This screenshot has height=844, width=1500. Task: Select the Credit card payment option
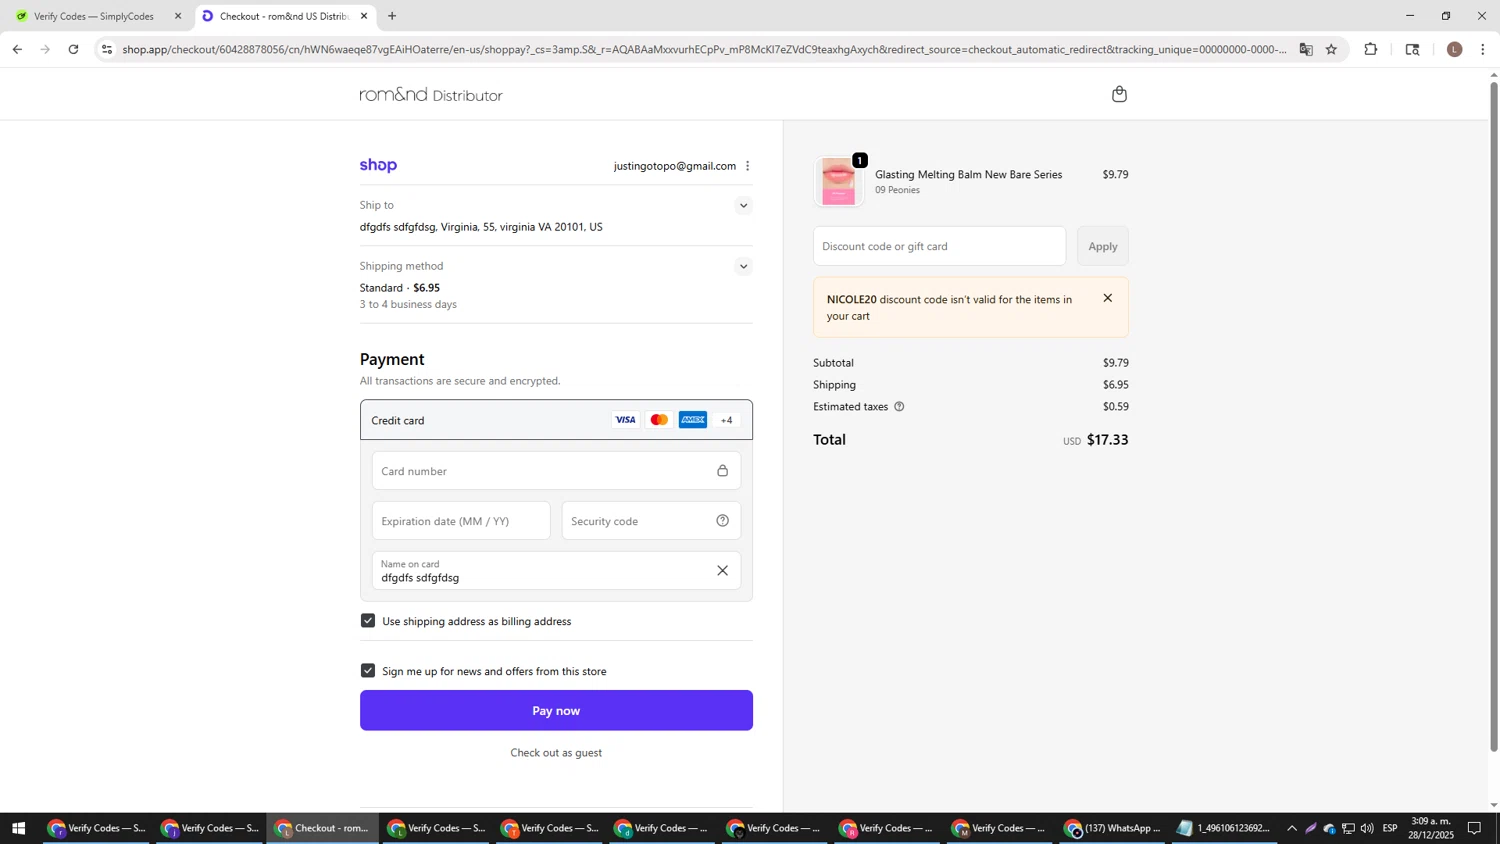click(556, 420)
